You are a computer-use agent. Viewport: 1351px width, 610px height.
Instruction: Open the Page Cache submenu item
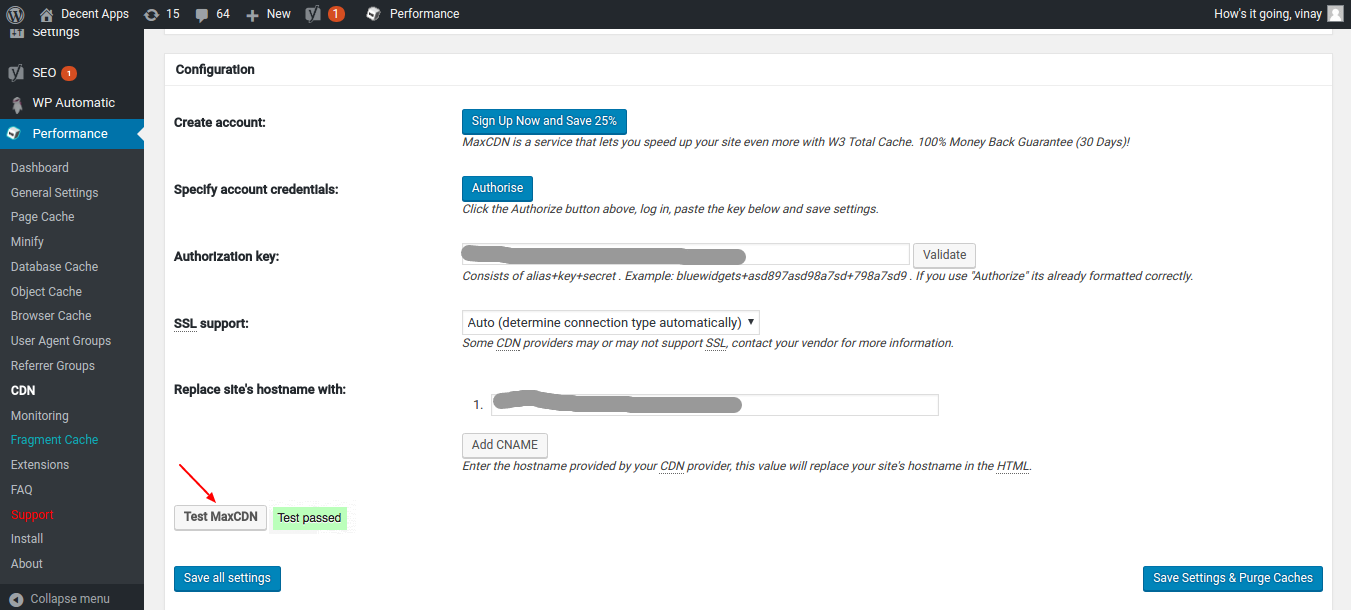42,217
